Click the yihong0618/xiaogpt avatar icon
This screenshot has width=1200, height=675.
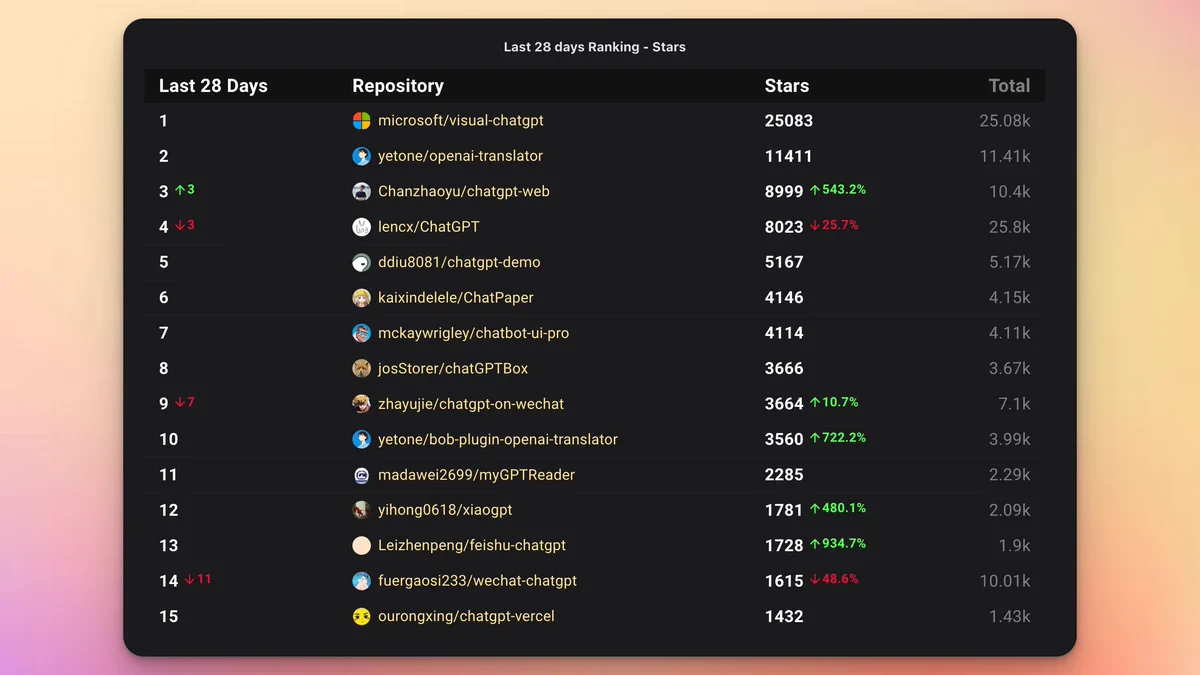click(362, 510)
